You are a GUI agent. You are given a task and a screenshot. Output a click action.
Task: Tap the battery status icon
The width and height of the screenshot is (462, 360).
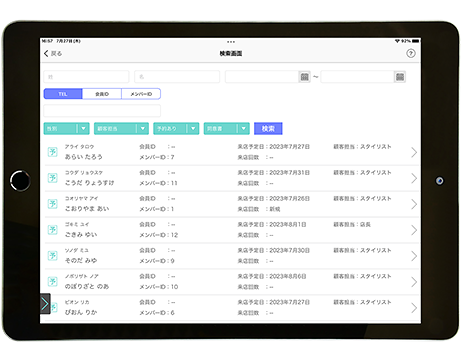point(415,41)
